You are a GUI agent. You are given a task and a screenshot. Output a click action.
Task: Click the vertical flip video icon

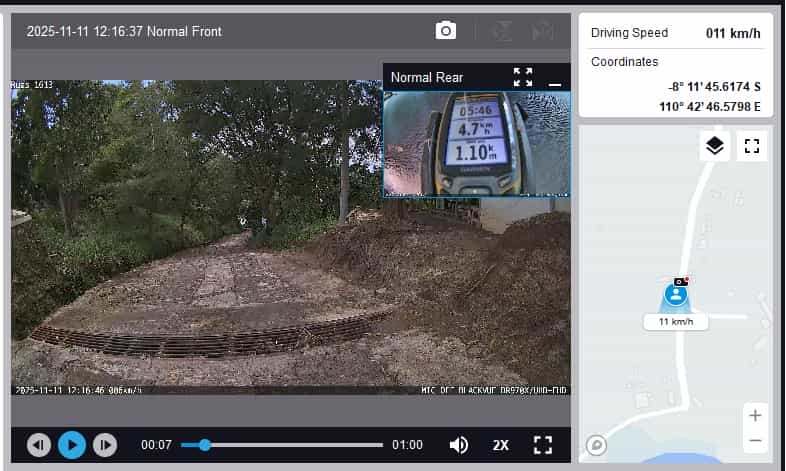[x=502, y=31]
